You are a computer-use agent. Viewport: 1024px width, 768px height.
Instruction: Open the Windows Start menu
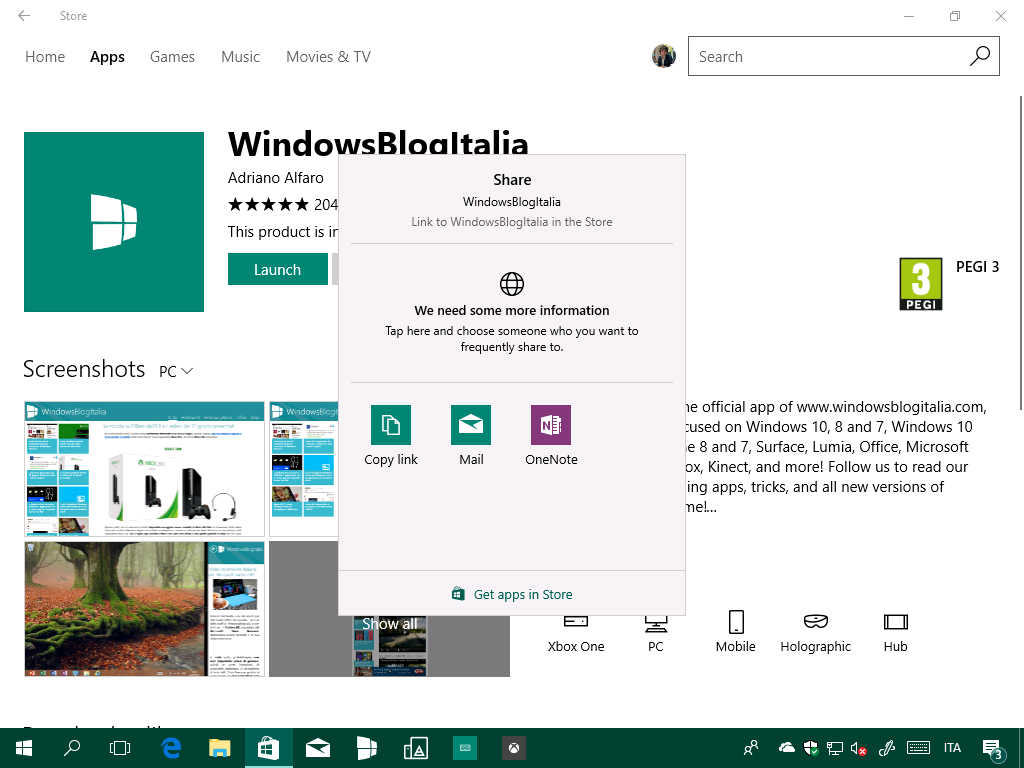pos(24,748)
